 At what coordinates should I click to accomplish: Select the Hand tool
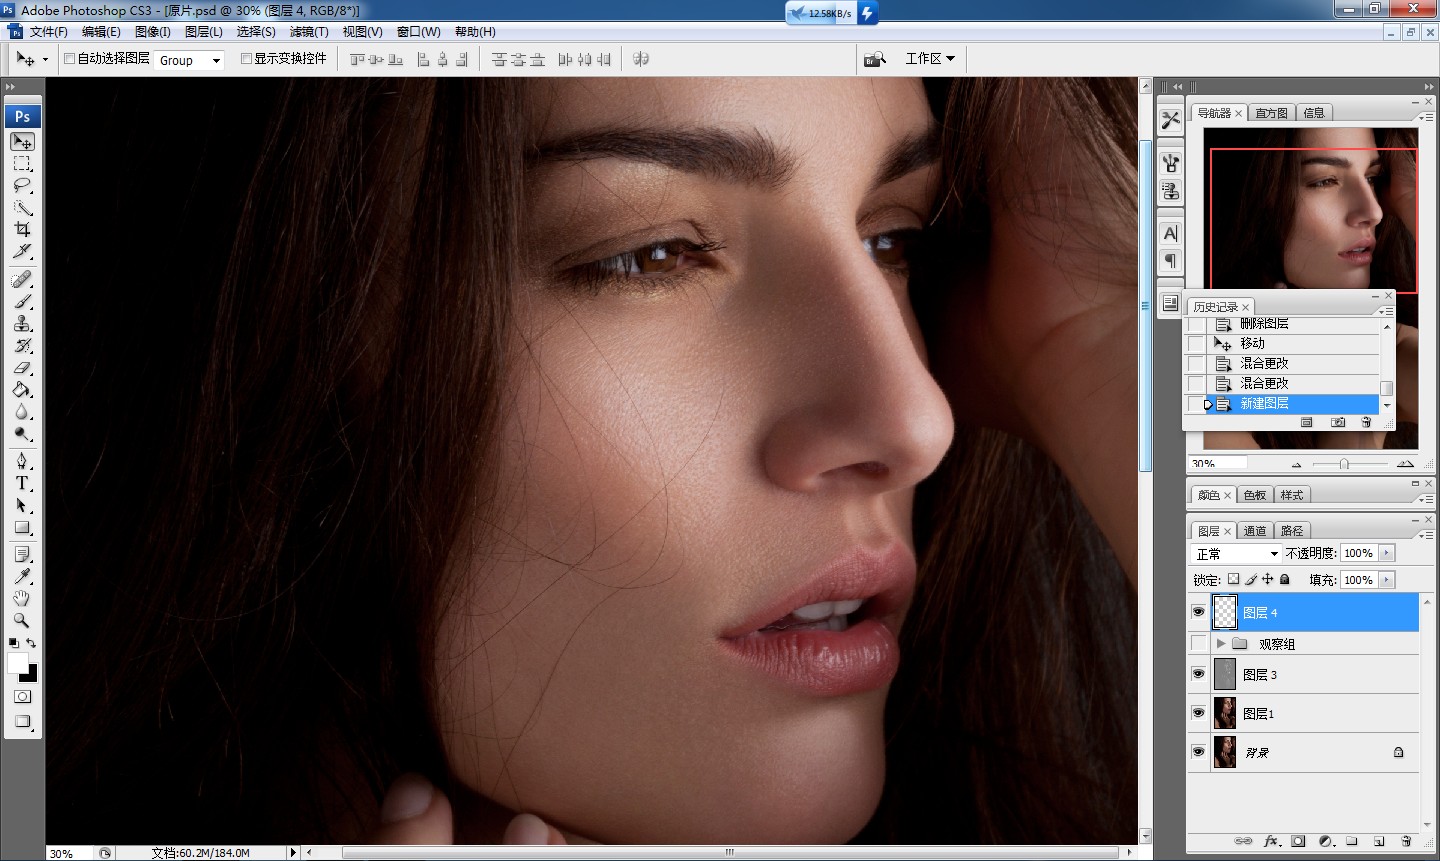tap(22, 598)
